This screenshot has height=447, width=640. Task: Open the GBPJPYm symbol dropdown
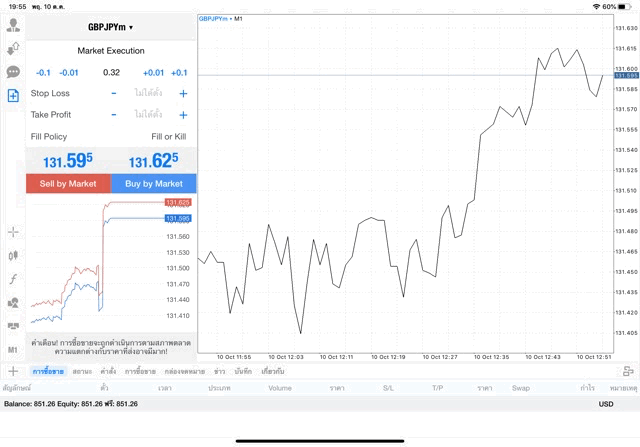coord(110,27)
